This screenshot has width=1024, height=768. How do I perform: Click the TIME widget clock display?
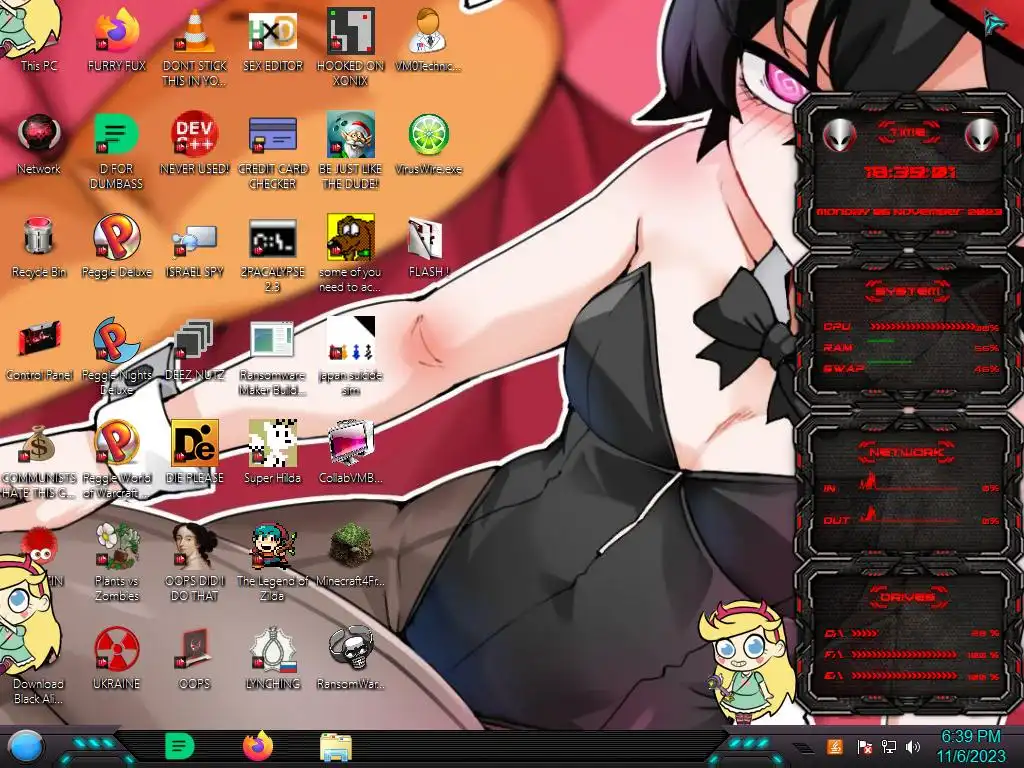click(909, 172)
